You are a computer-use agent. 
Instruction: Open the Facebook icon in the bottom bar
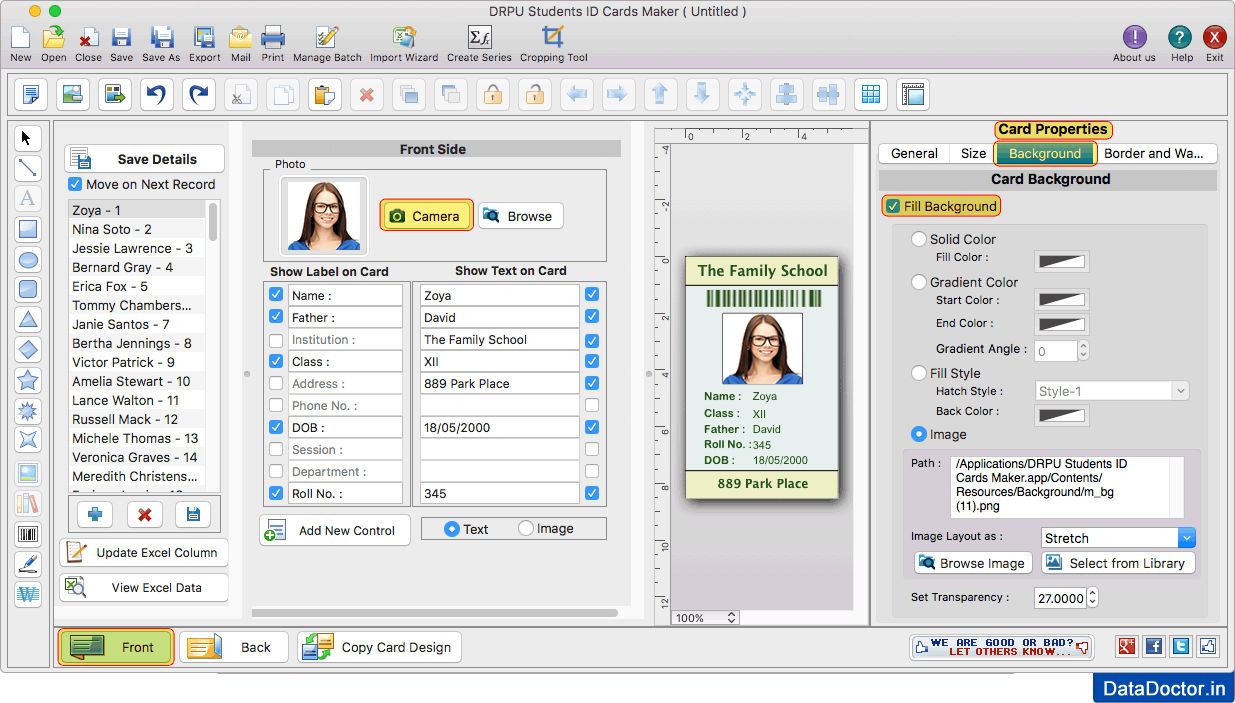click(x=1154, y=647)
